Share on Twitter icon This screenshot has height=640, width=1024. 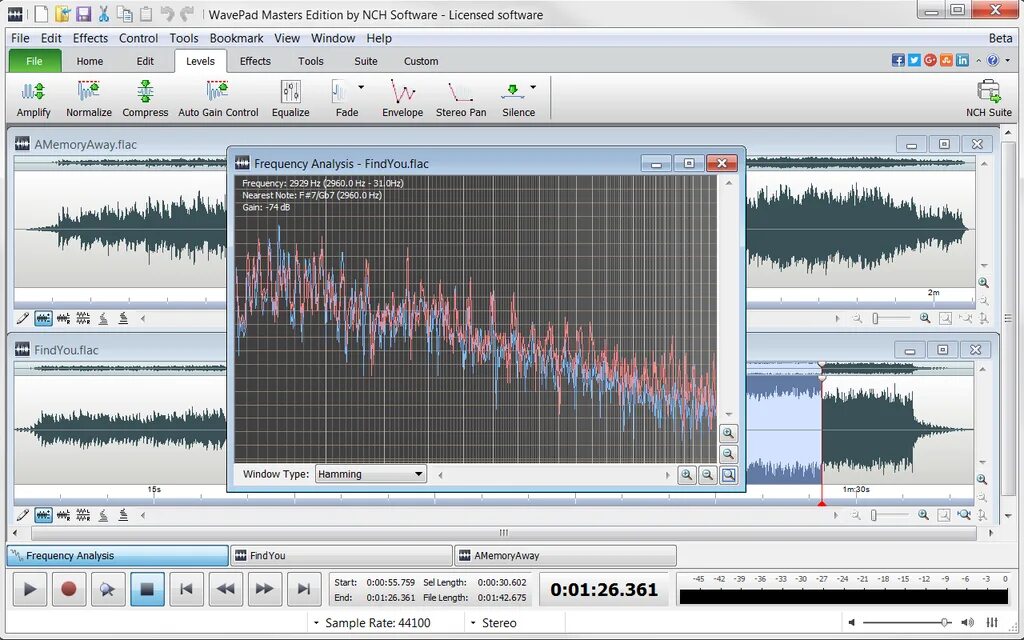click(x=914, y=60)
